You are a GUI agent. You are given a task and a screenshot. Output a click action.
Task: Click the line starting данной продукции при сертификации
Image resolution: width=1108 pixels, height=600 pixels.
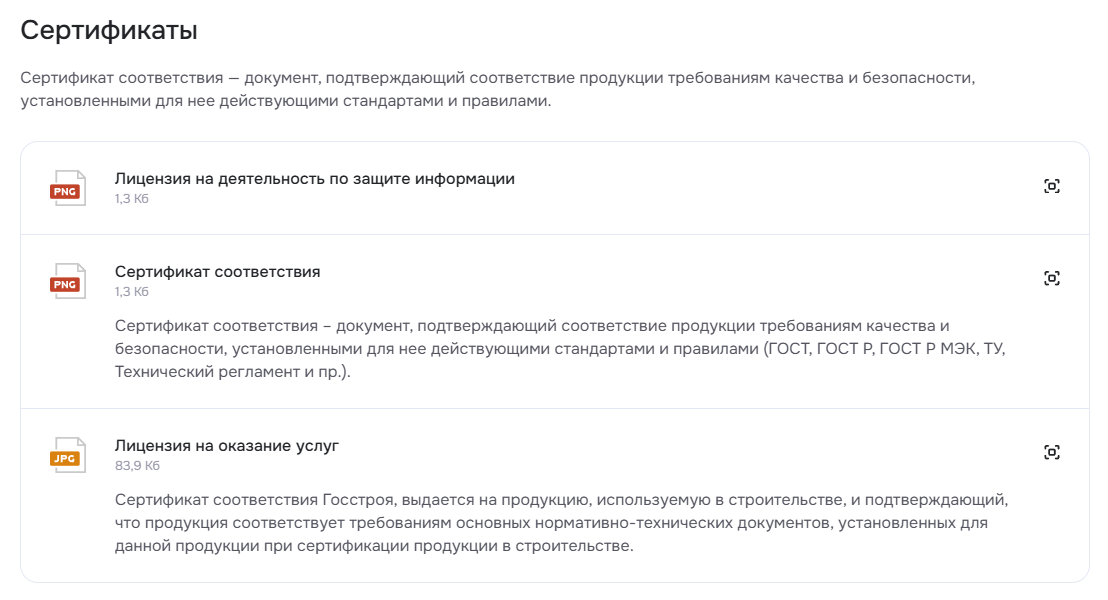tap(374, 546)
